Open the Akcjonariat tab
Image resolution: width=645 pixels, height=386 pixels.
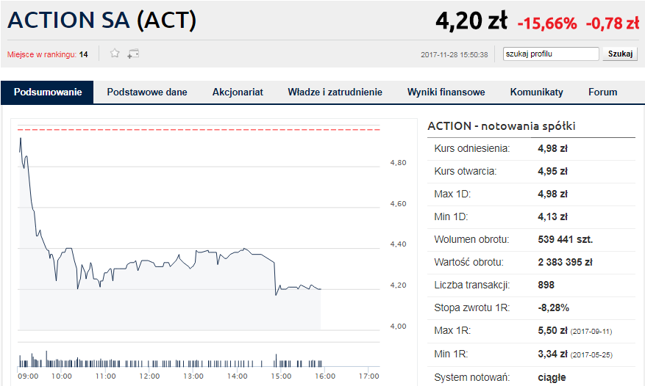tap(237, 92)
